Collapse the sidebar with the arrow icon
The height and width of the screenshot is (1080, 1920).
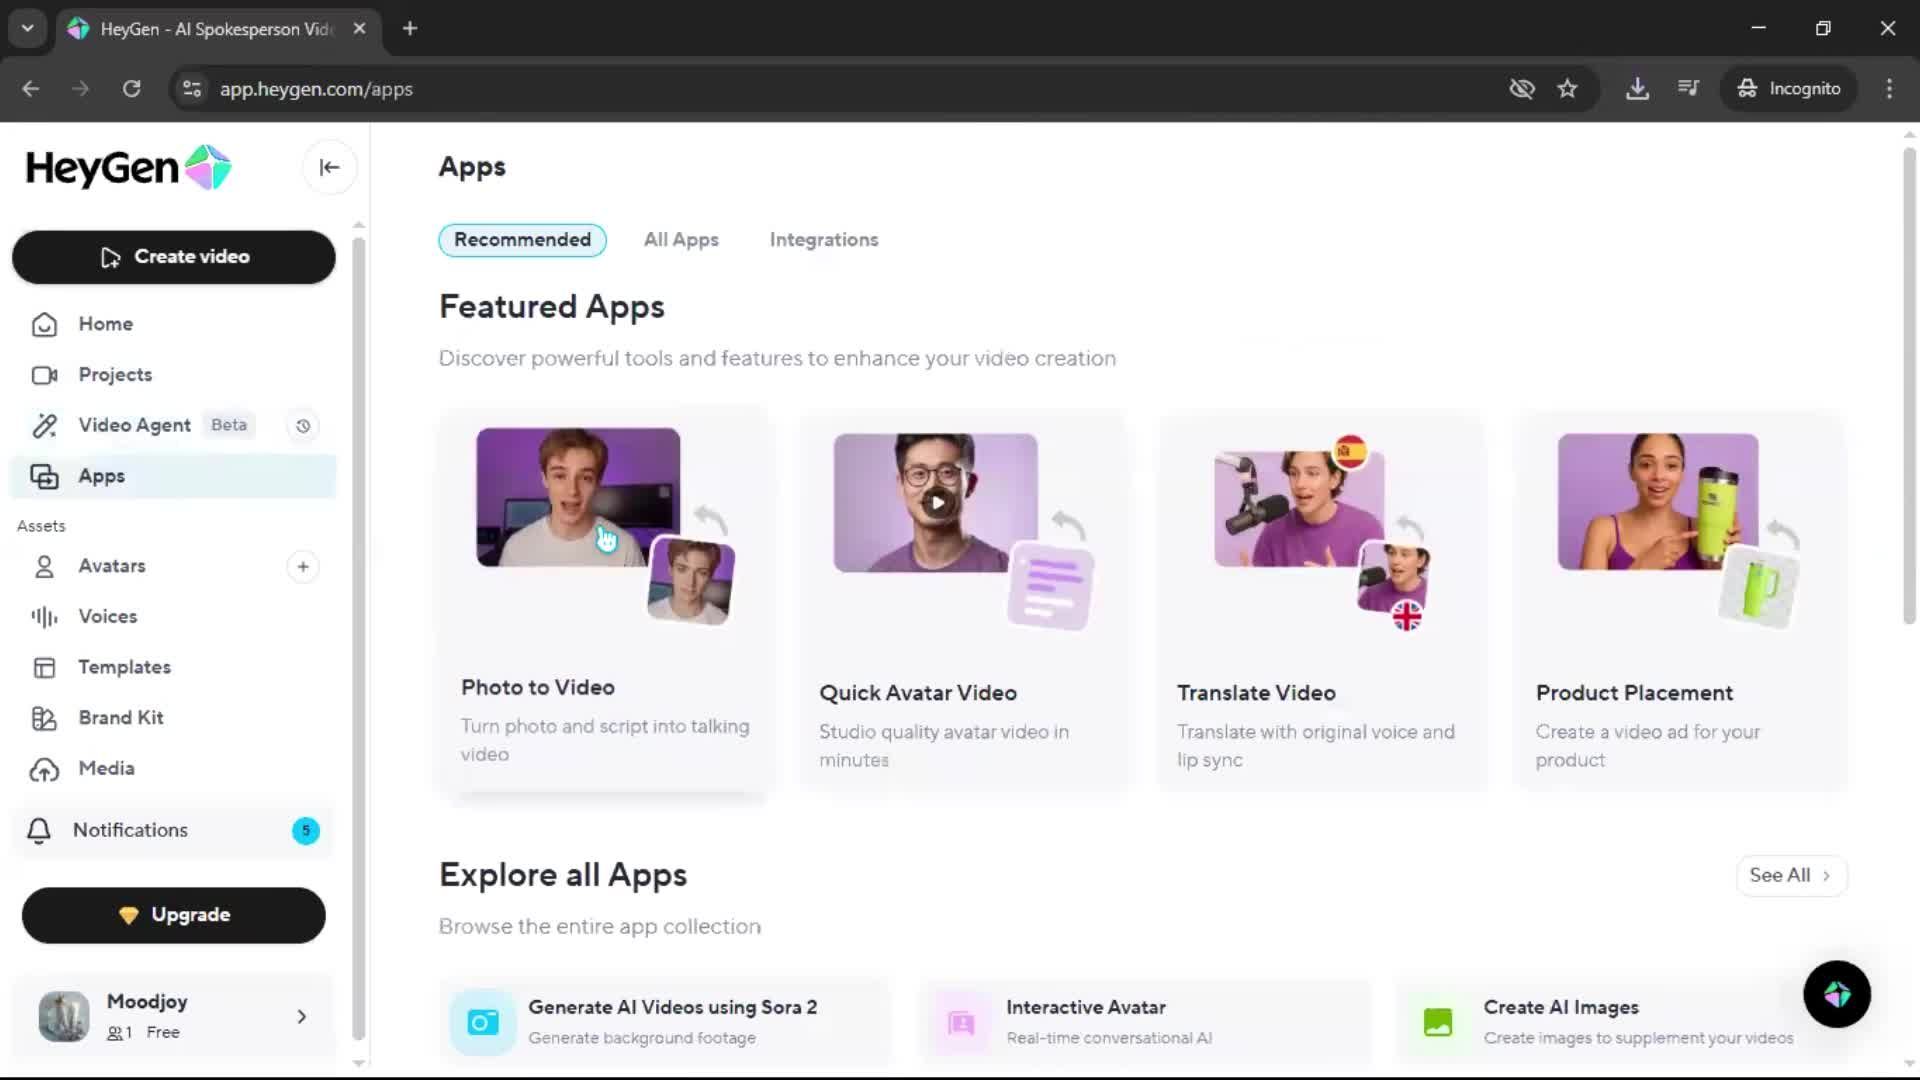tap(329, 168)
